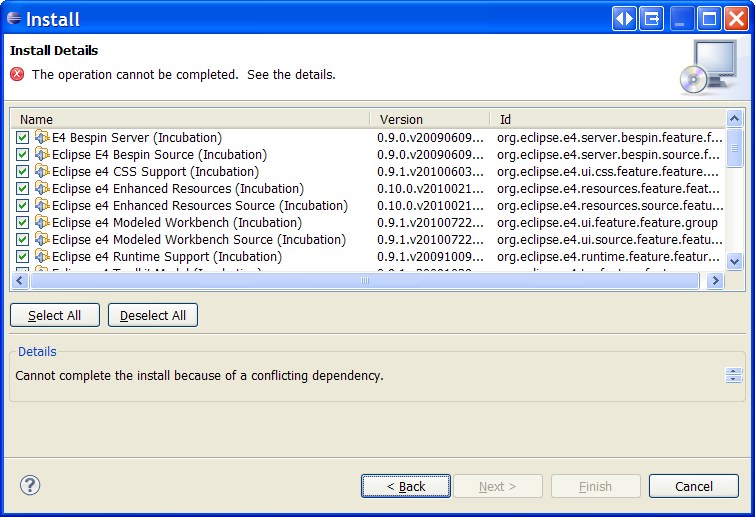Viewport: 755px width, 517px height.
Task: Close the Install window
Action: [736, 19]
